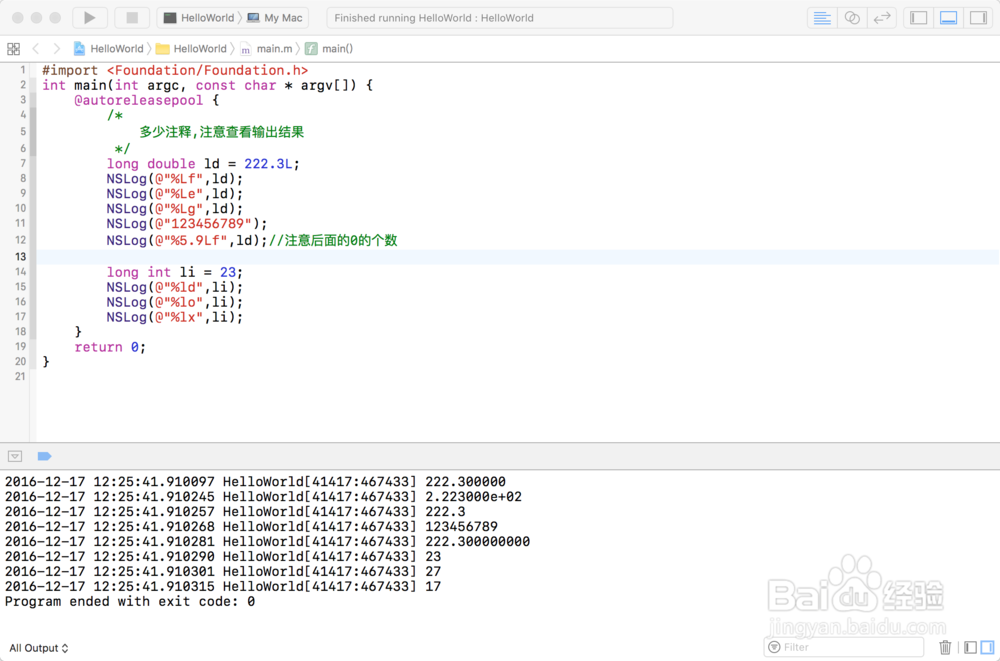Clear the console with trash icon
The image size is (1000, 661).
coord(945,647)
